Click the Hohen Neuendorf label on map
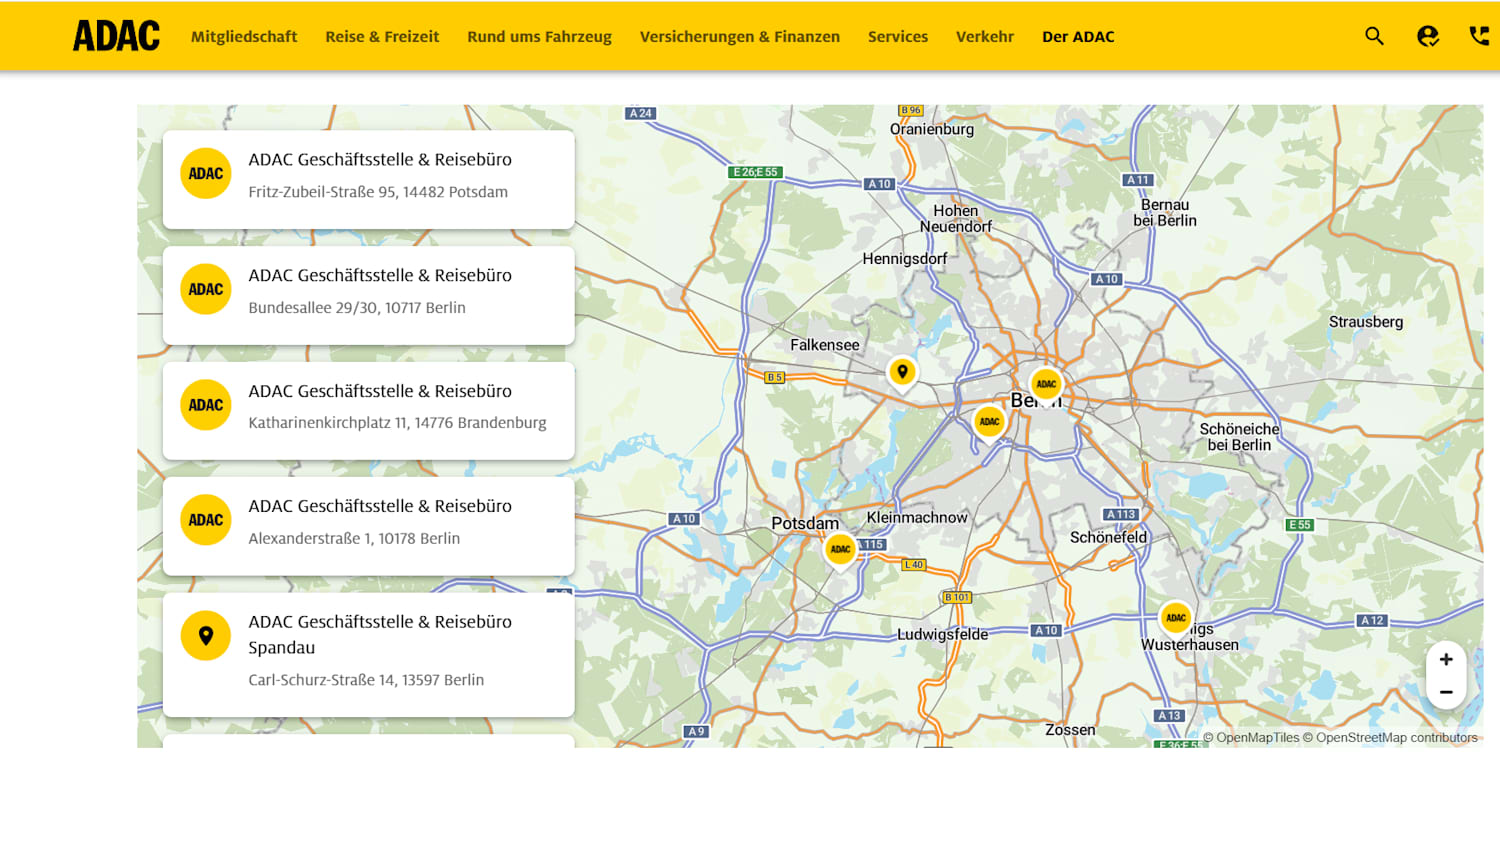 (x=956, y=219)
